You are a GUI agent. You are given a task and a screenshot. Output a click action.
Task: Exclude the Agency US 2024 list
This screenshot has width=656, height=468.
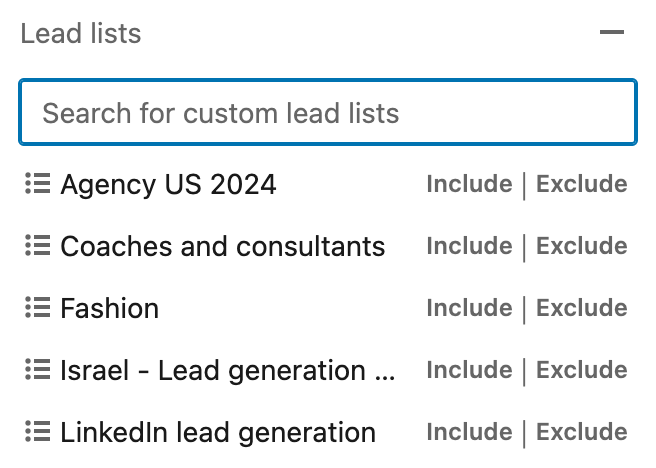point(582,184)
